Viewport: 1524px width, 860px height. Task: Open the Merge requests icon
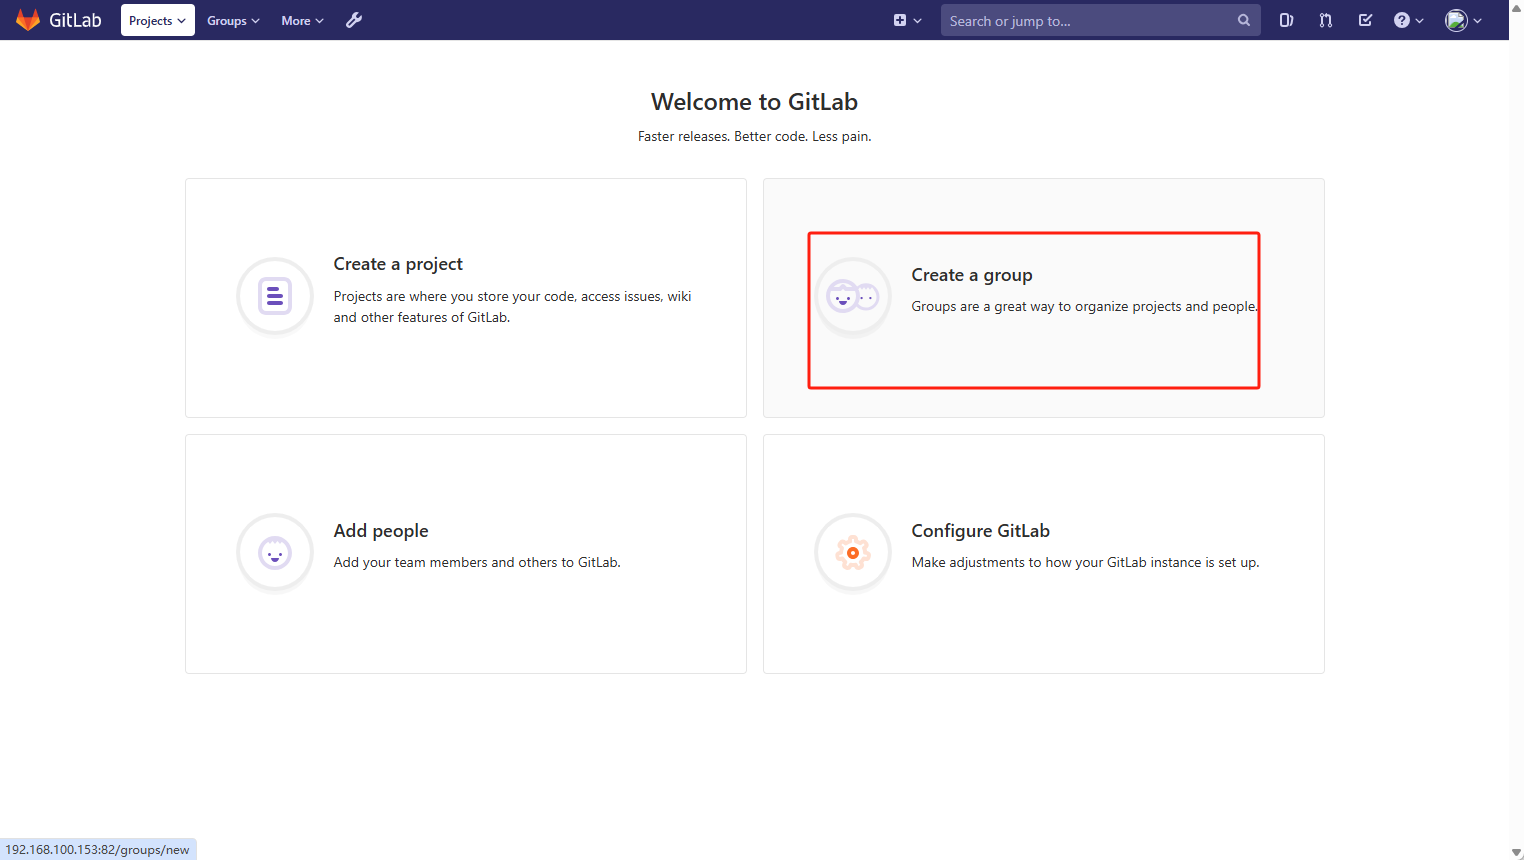1325,20
